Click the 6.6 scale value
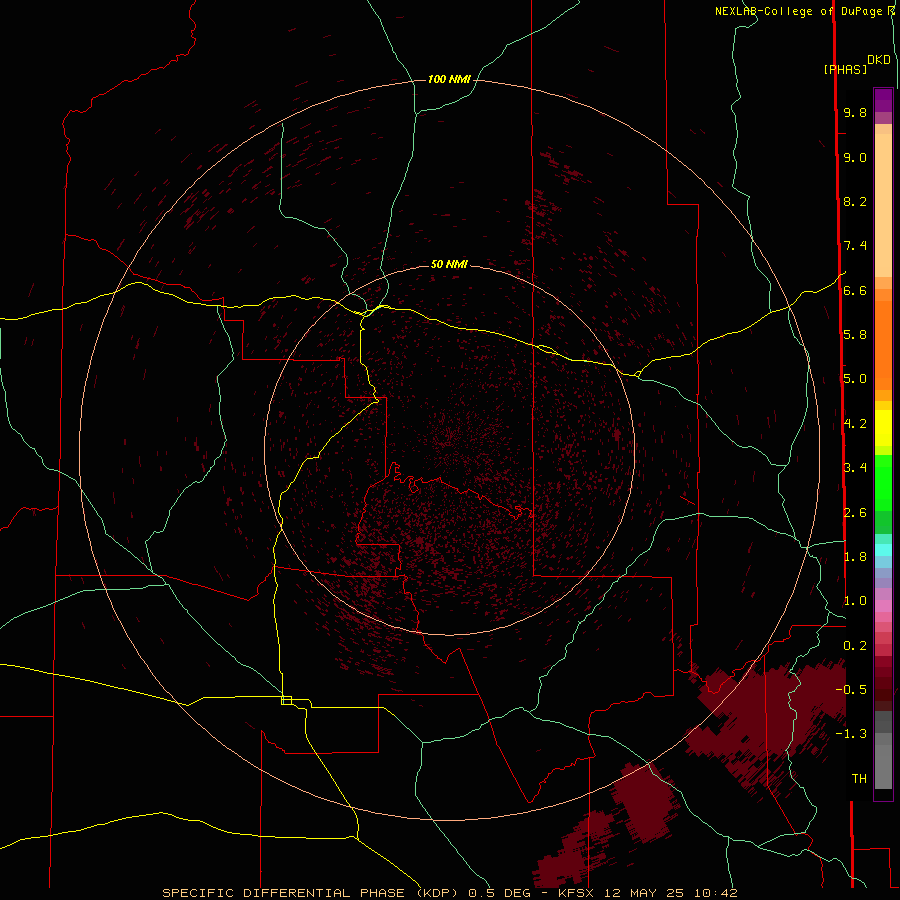The image size is (900, 900). (x=855, y=290)
